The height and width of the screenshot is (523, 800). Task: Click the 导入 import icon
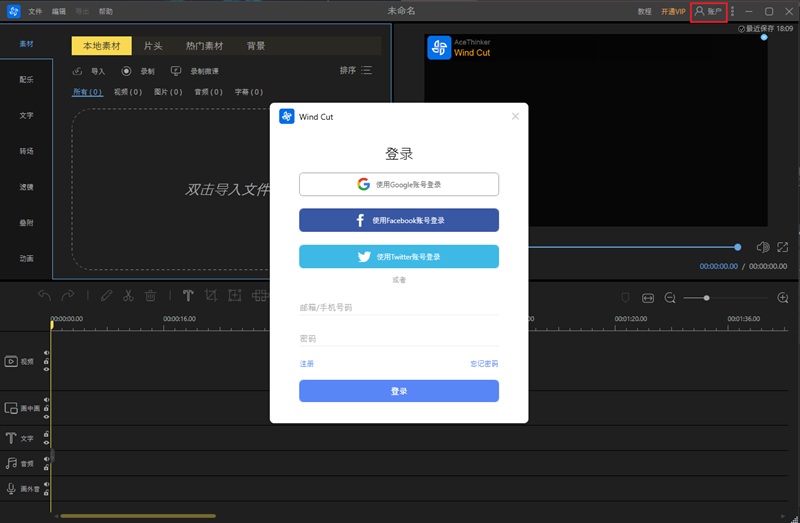pyautogui.click(x=78, y=71)
